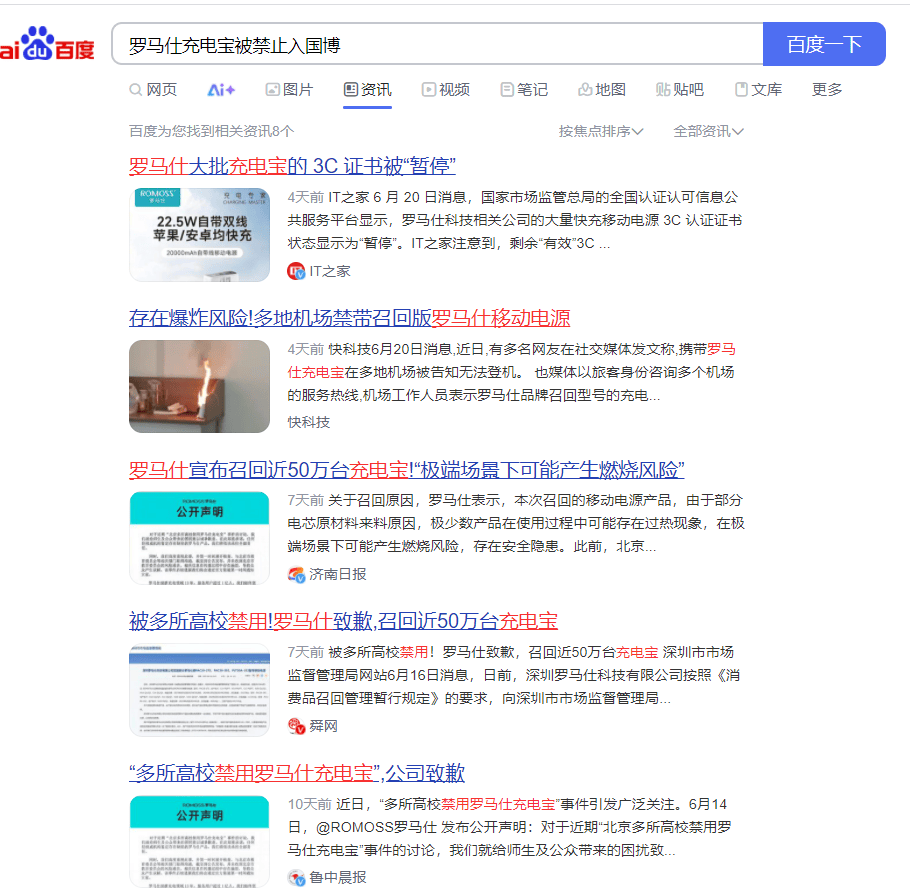Click the 百度为您找到相关资讯8个 result count

click(x=211, y=132)
